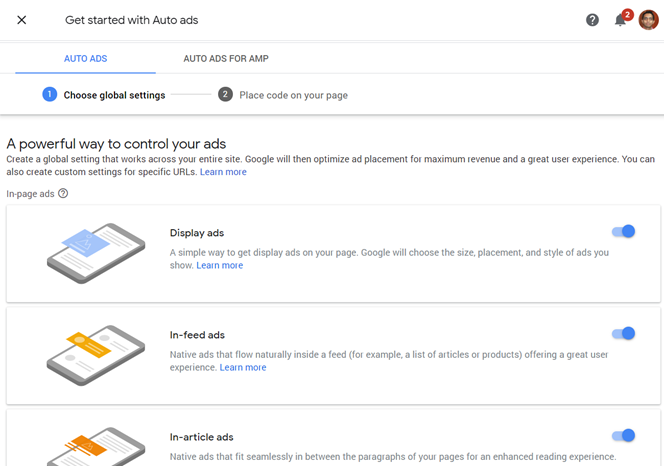This screenshot has height=466, width=664.
Task: Switch off the In-article ads toggle
Action: 623,435
